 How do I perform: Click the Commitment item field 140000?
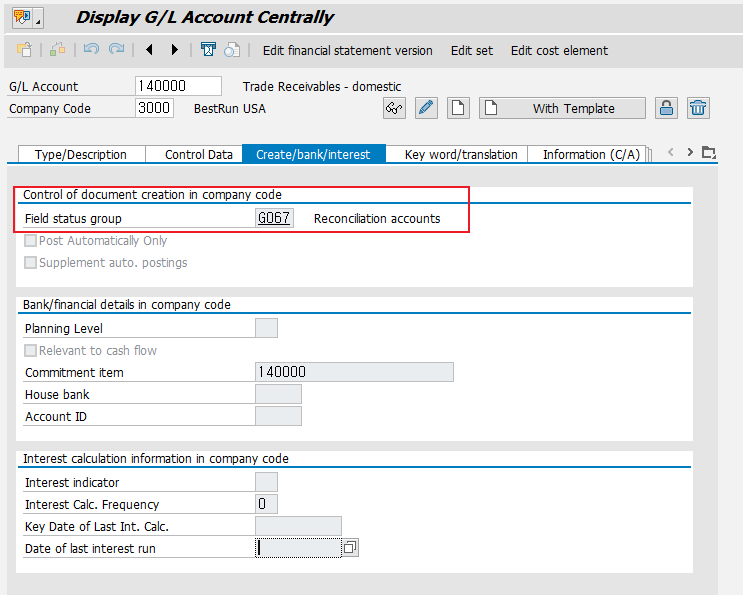coord(354,372)
